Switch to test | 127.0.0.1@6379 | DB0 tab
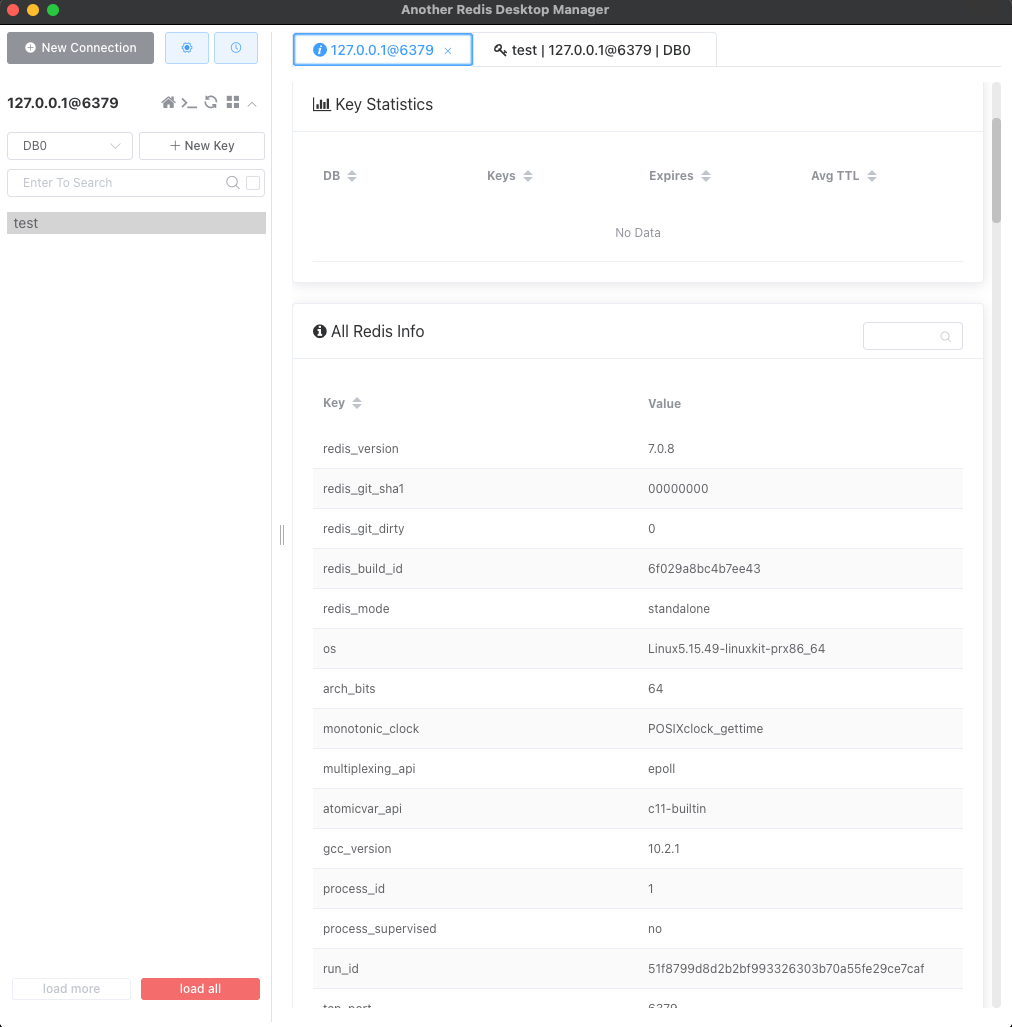 pyautogui.click(x=594, y=50)
